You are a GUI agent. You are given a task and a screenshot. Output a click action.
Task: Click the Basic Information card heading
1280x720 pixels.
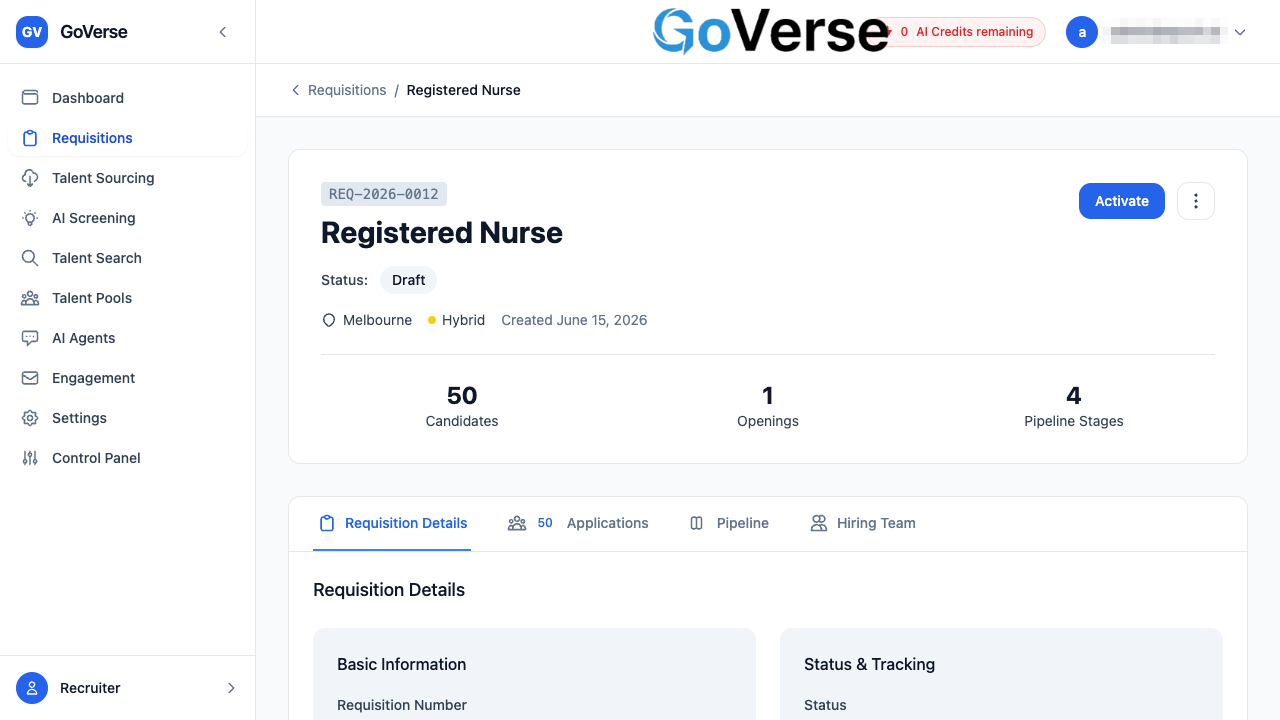[x=402, y=664]
